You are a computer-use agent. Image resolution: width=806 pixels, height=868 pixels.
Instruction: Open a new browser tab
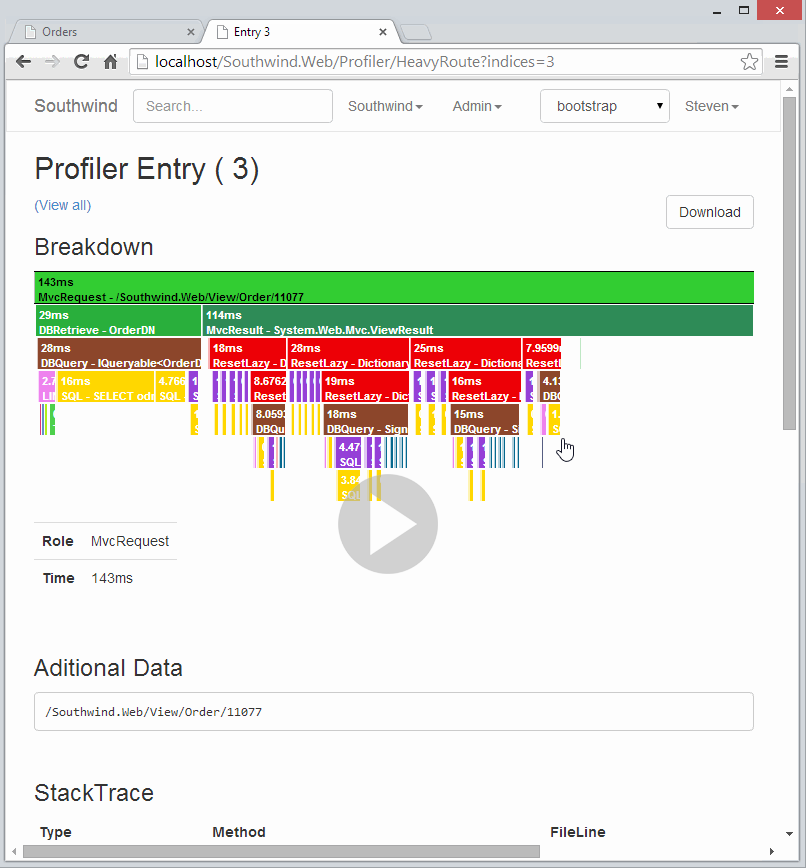click(x=416, y=32)
